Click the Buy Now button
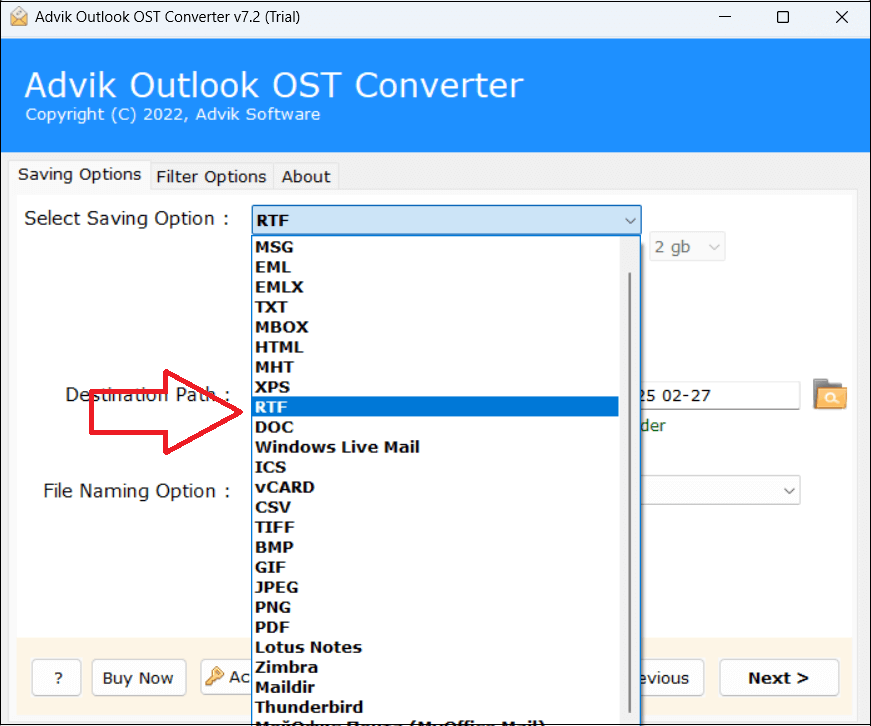Screen dimensions: 871x726 pyautogui.click(x=138, y=678)
